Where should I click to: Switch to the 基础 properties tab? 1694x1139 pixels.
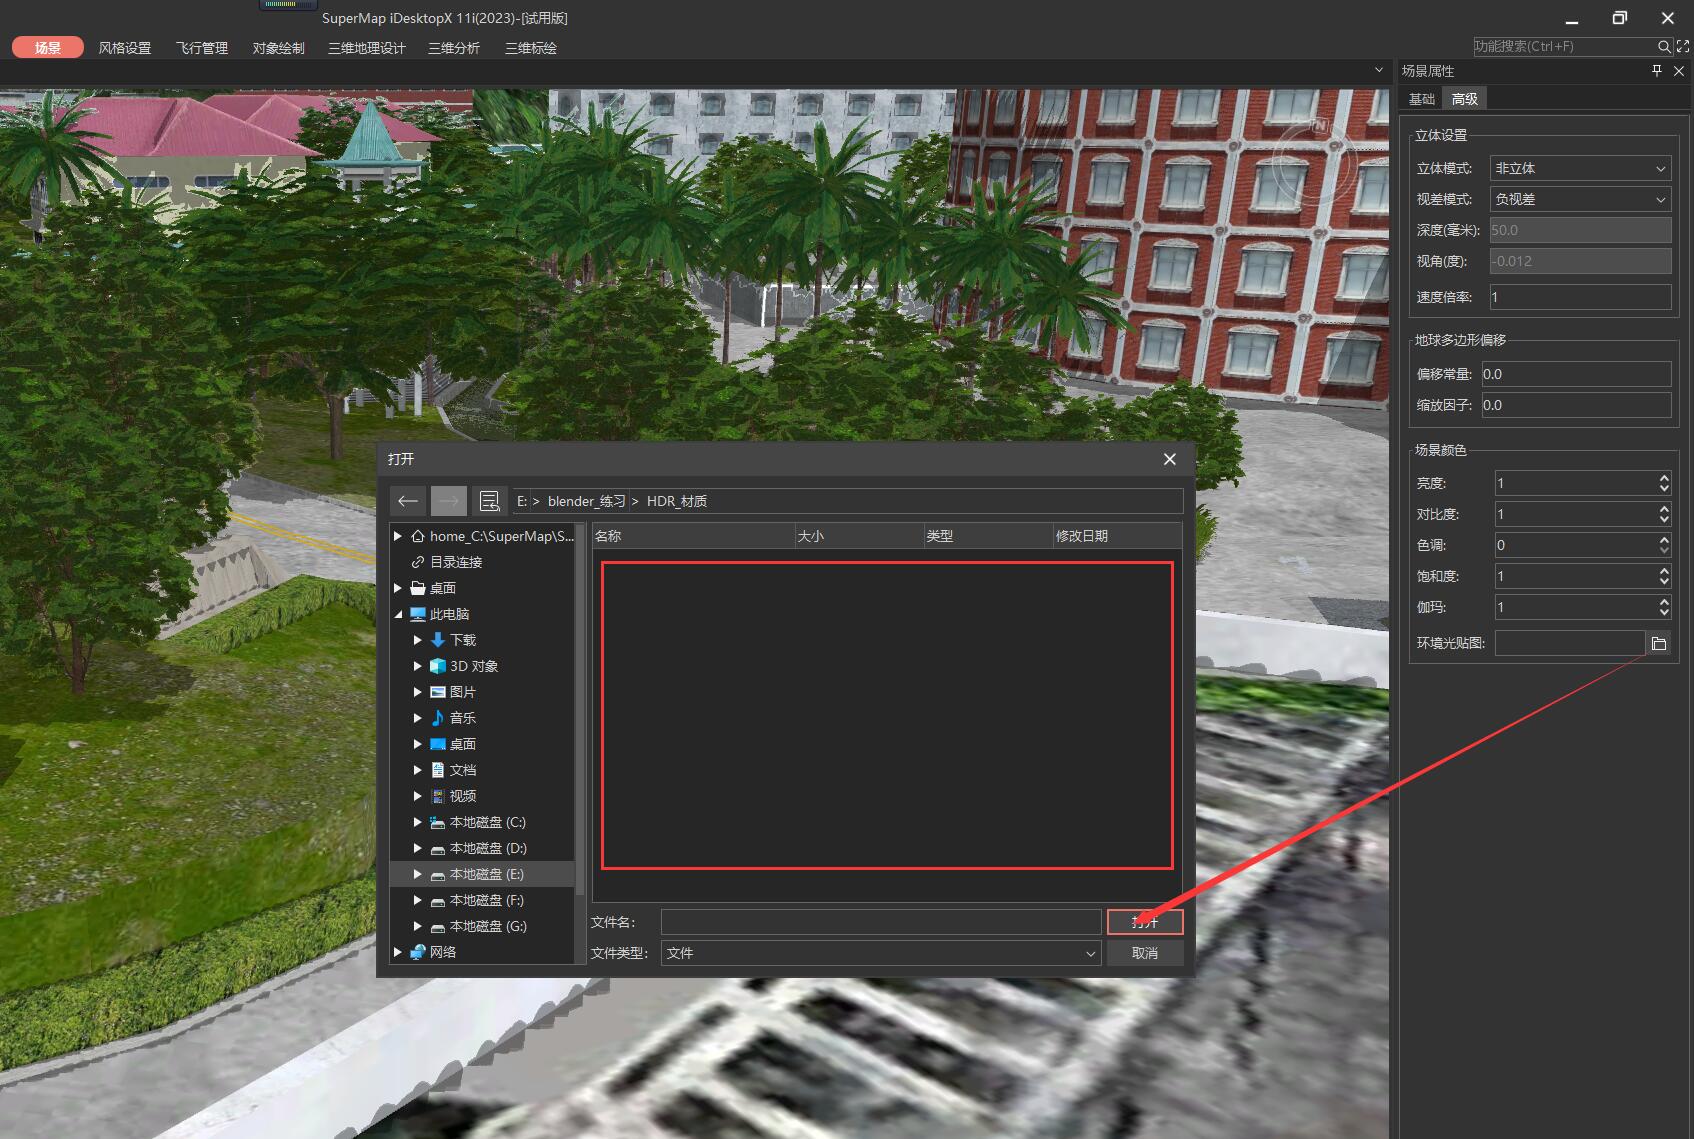tap(1422, 99)
